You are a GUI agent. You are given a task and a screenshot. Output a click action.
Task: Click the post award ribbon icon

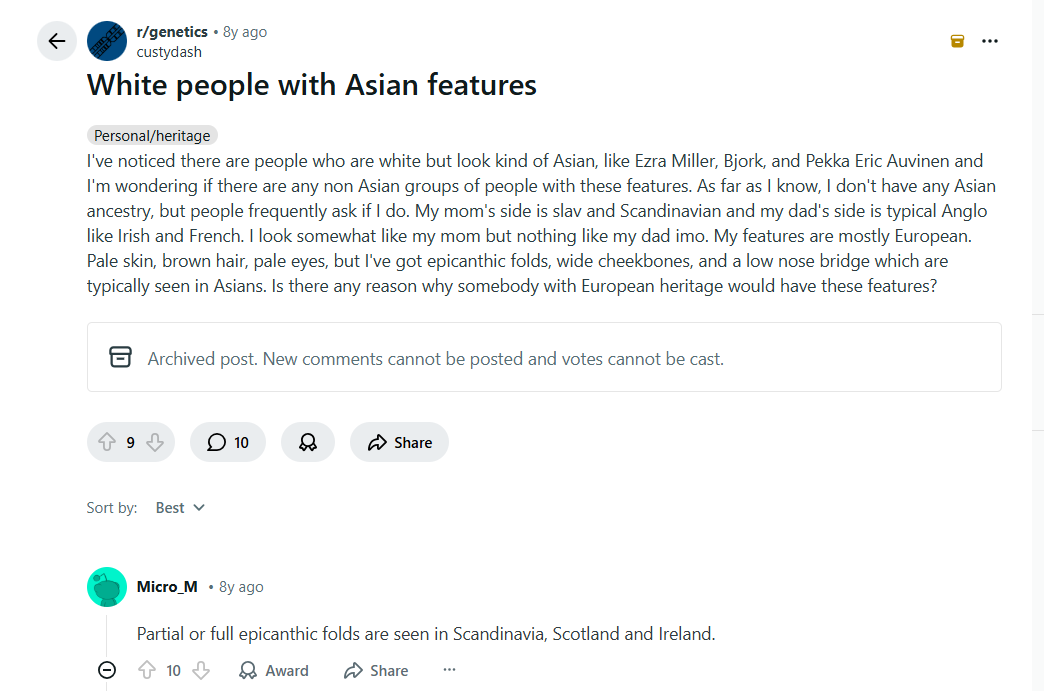[x=308, y=442]
